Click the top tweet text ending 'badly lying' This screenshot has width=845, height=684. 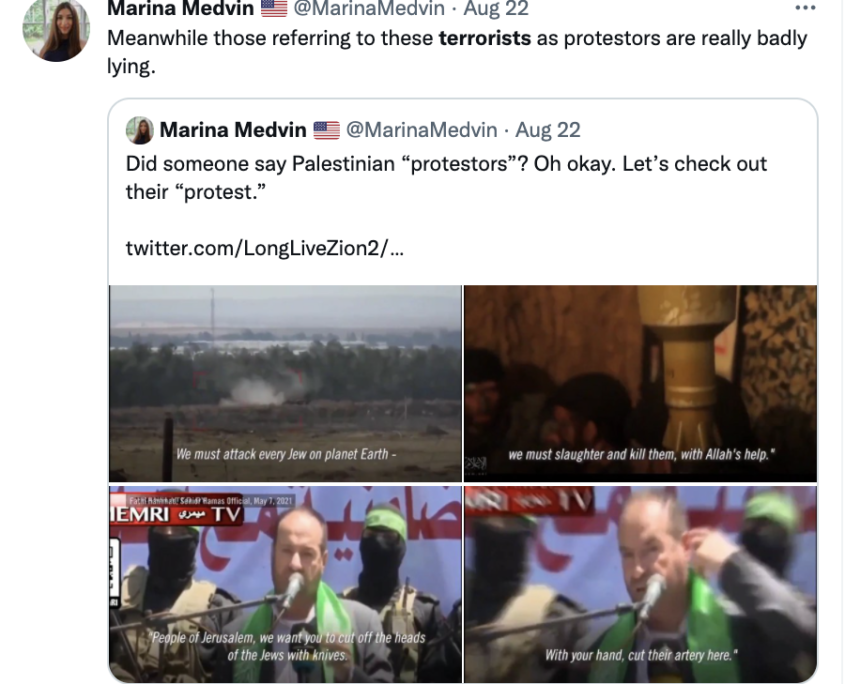click(457, 52)
